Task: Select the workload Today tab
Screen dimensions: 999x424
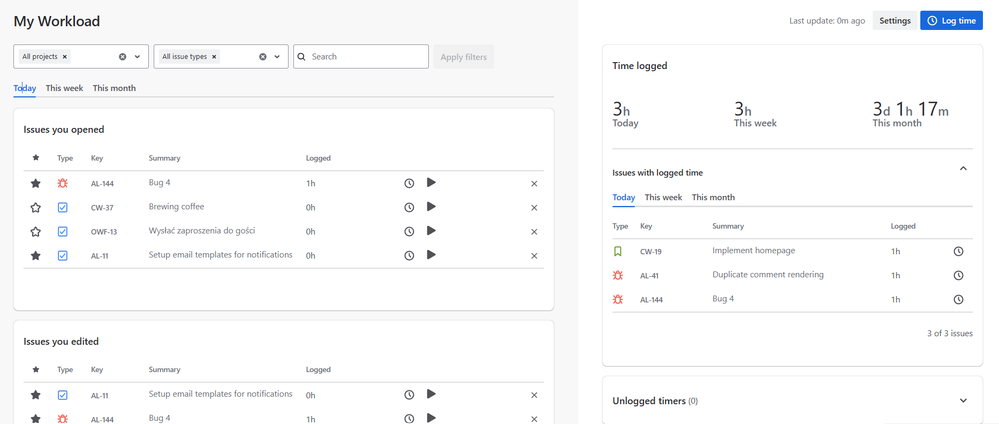Action: (25, 88)
